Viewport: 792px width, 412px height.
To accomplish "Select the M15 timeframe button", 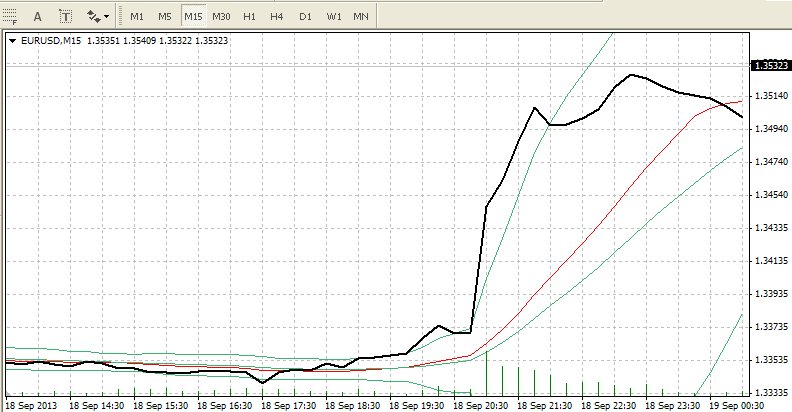I will [193, 17].
